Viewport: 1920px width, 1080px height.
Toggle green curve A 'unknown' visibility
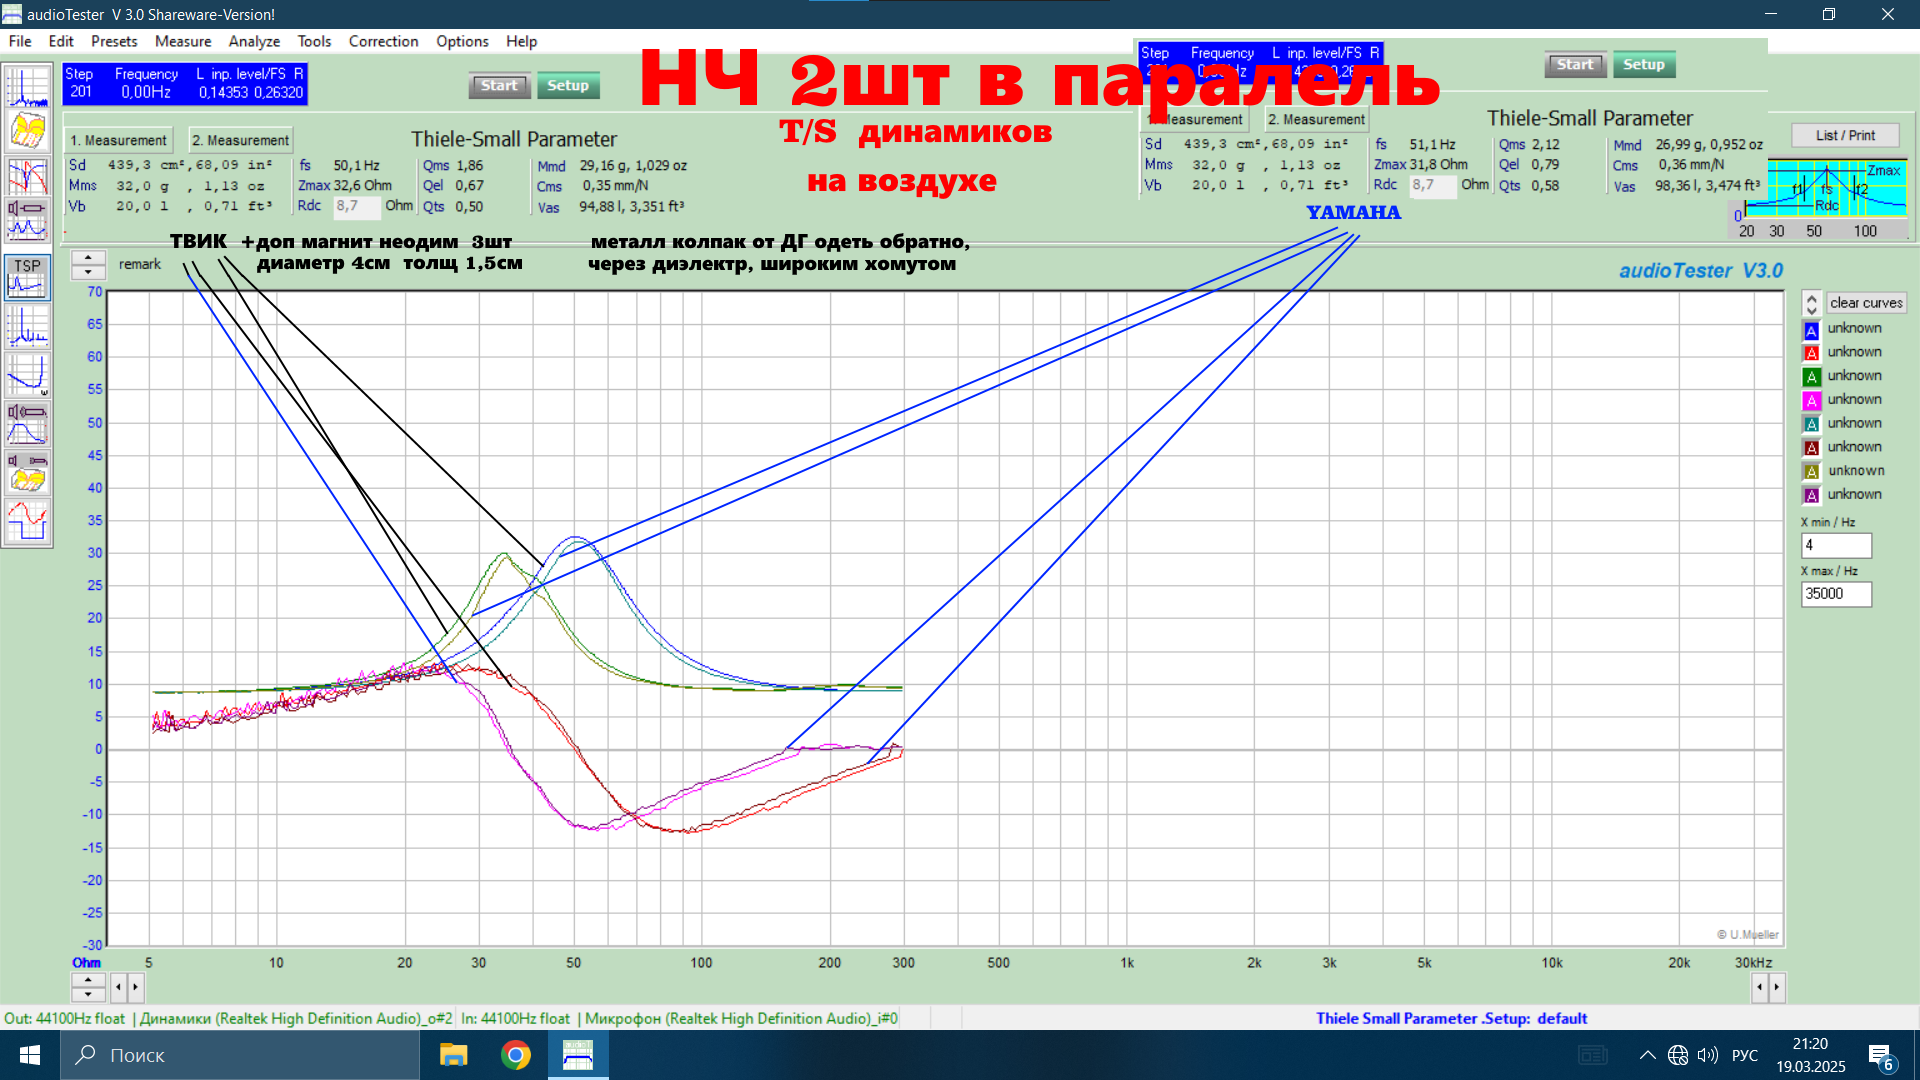pos(1811,377)
